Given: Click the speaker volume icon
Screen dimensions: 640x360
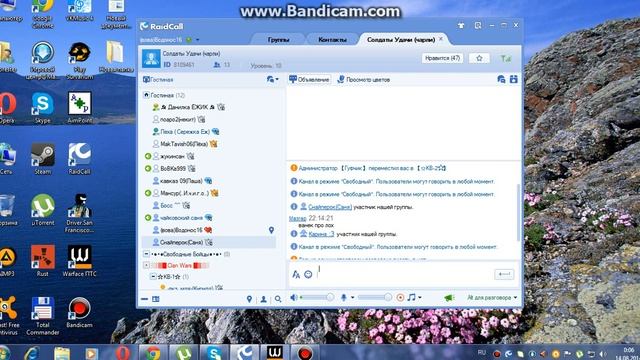Looking at the screenshot, I should point(293,298).
